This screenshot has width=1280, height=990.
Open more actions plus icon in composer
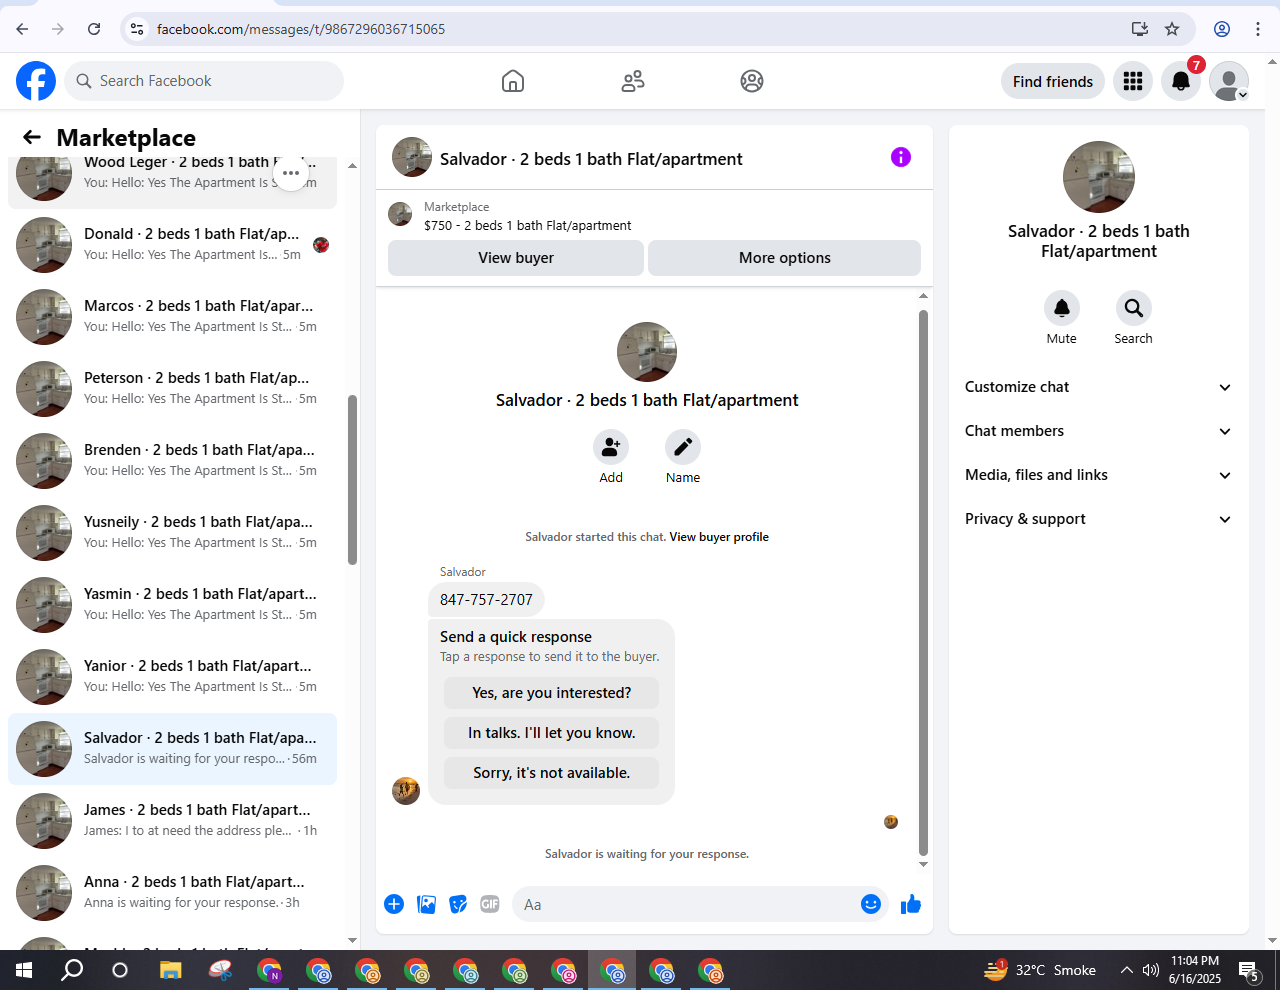point(394,904)
